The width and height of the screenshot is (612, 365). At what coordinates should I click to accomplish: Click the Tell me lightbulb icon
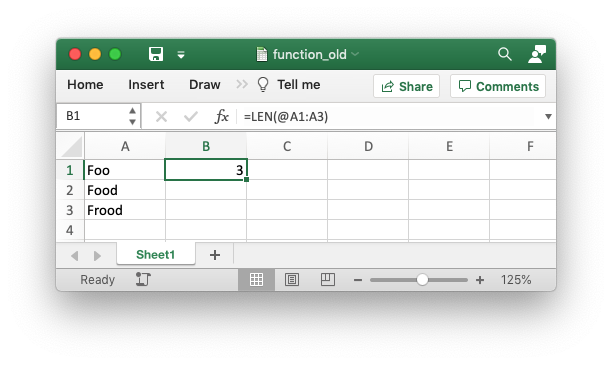[x=263, y=84]
